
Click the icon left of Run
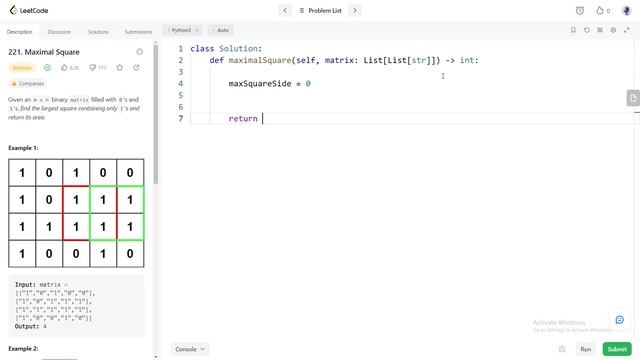coord(562,349)
